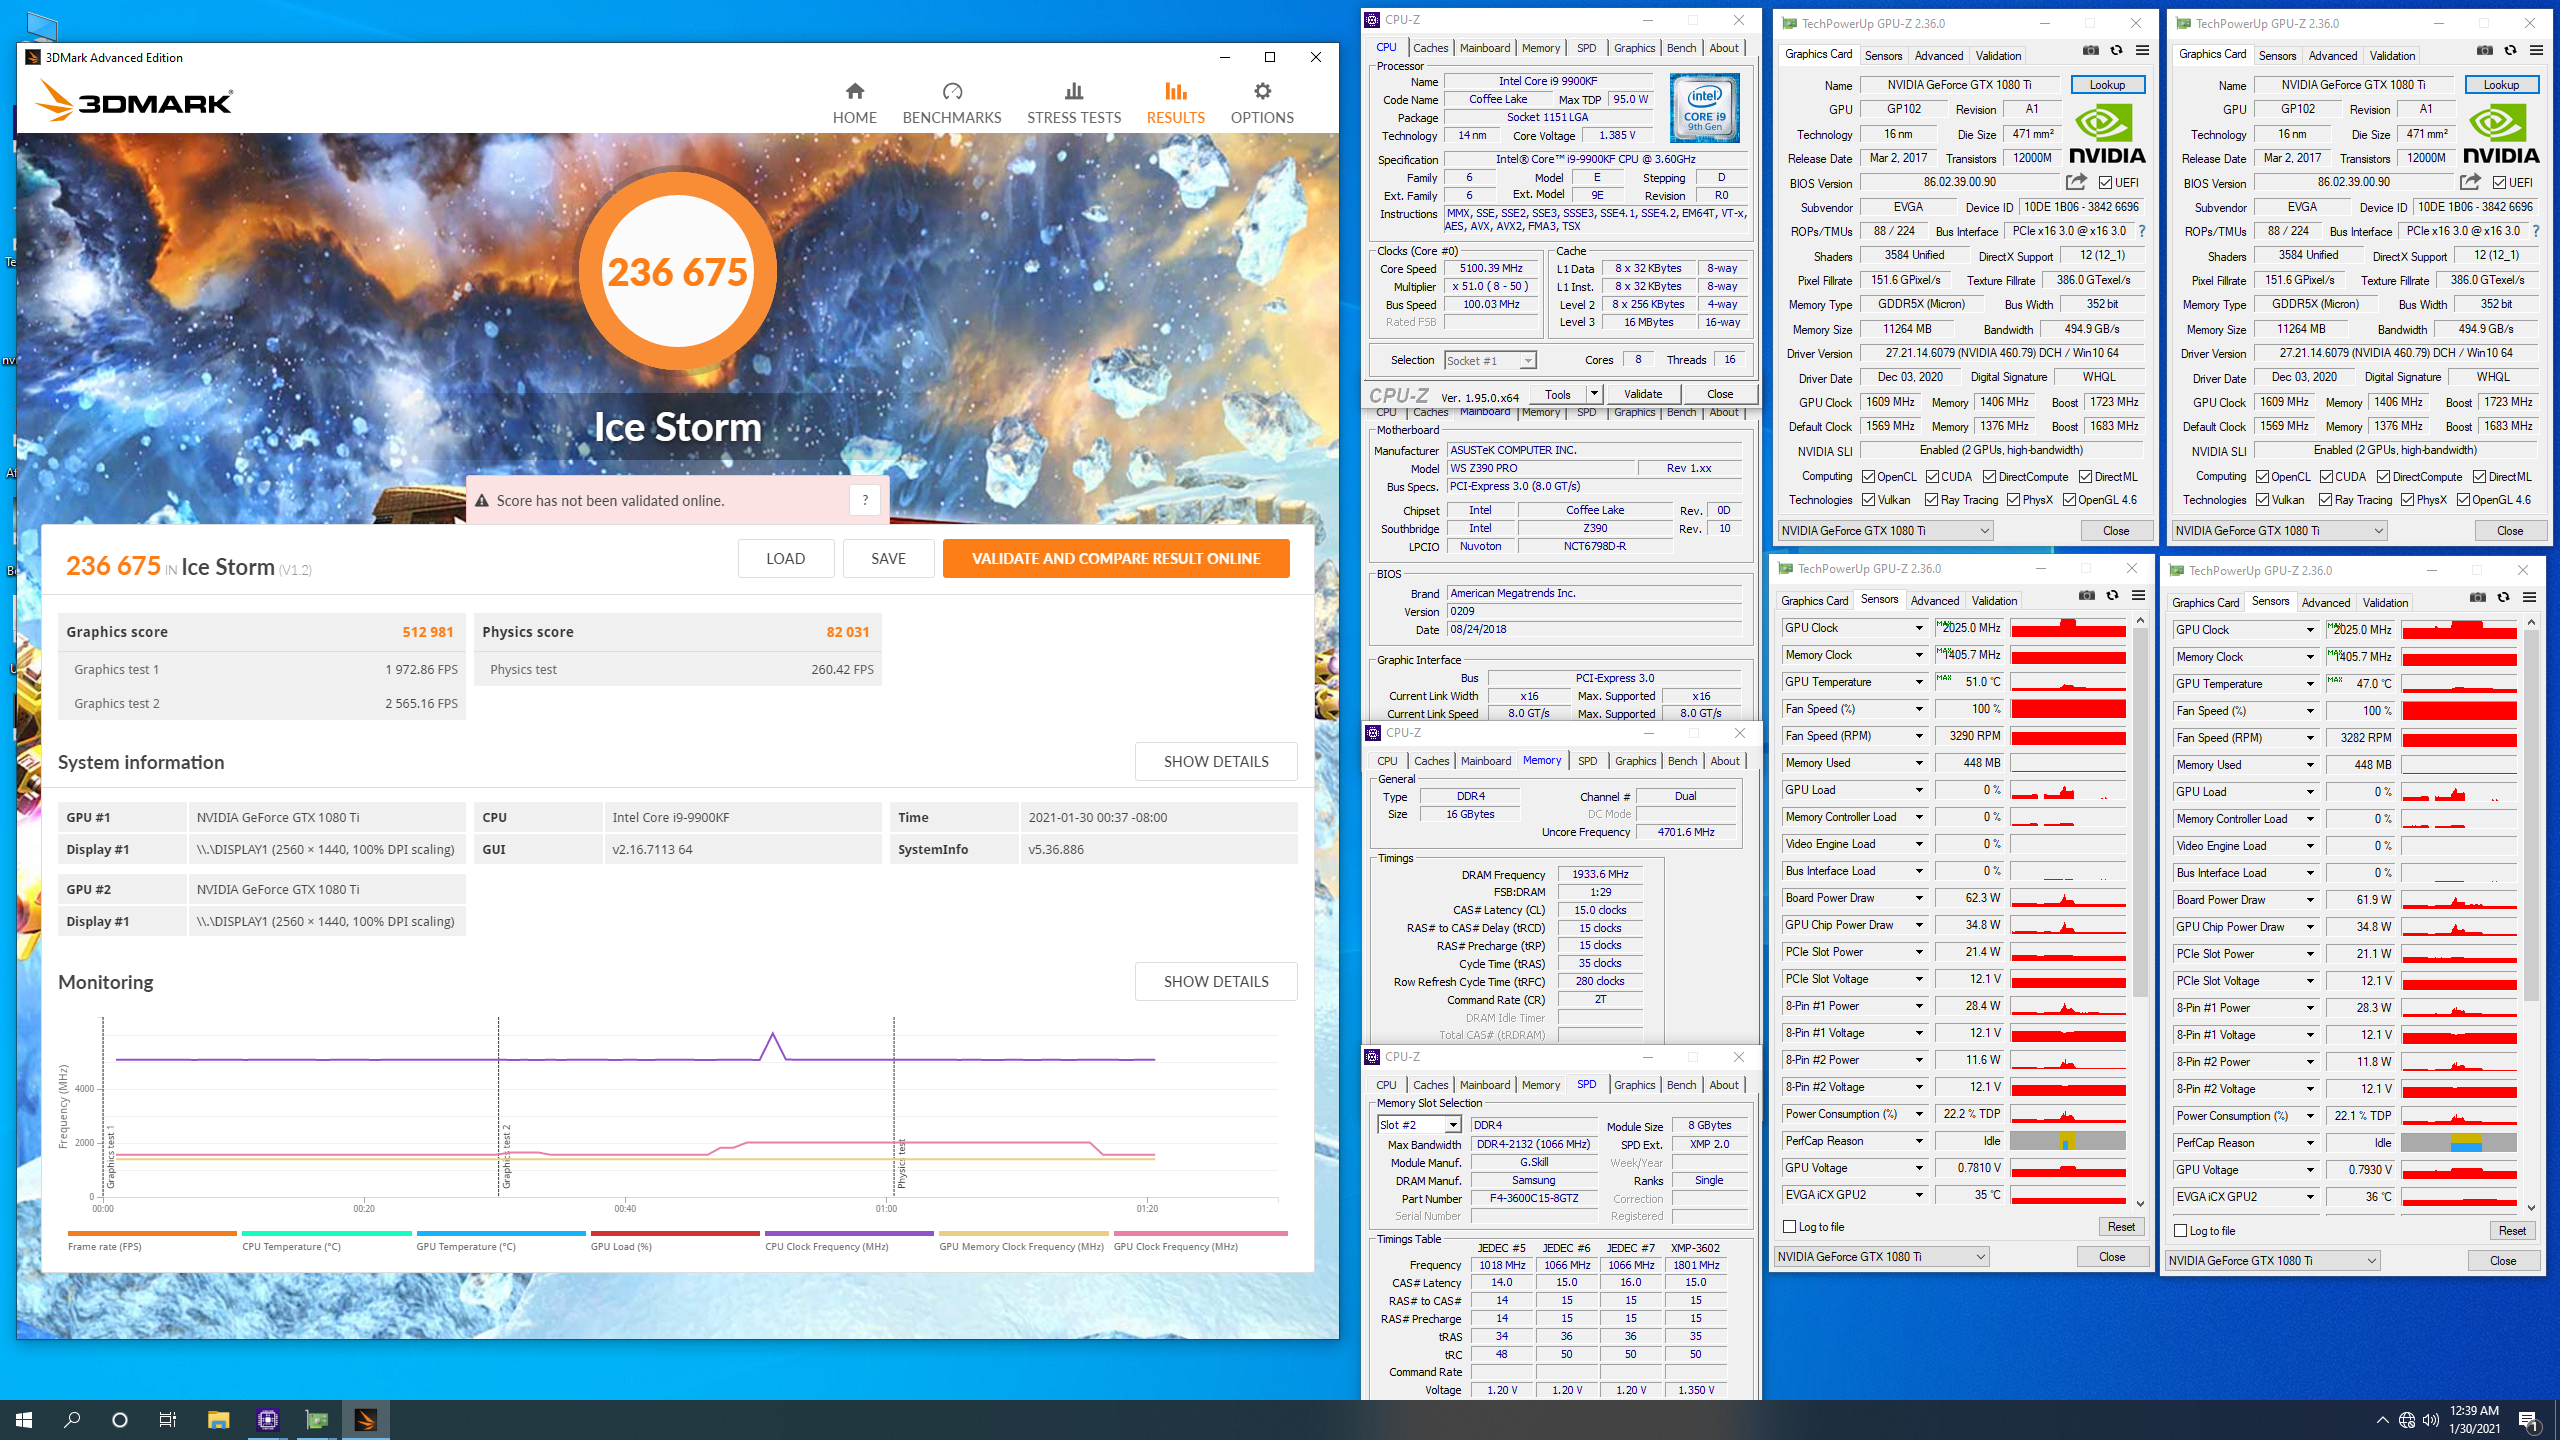Select the Results bar-chart icon in 3DMark

point(1176,92)
